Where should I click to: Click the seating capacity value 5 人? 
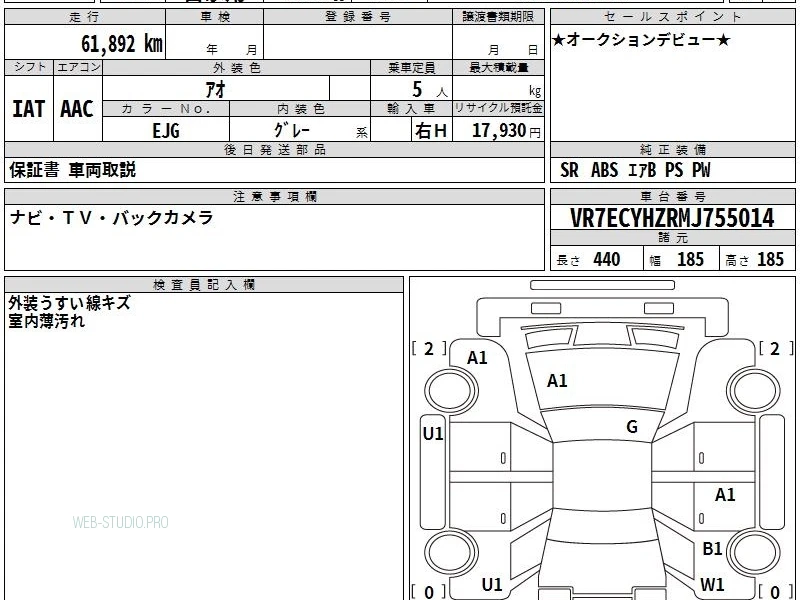click(x=429, y=90)
